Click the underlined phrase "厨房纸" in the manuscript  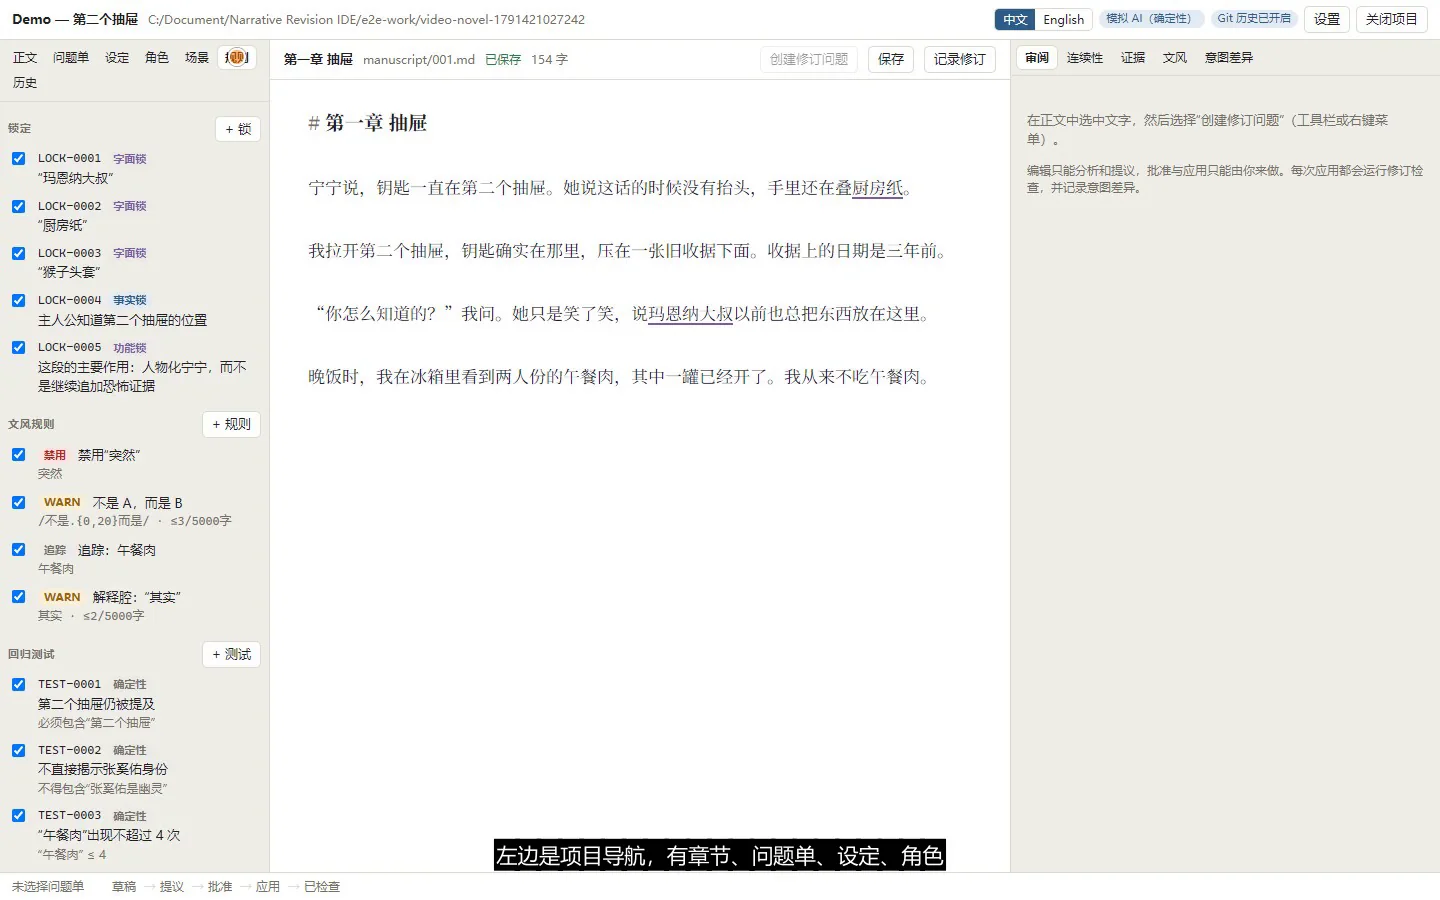(877, 188)
